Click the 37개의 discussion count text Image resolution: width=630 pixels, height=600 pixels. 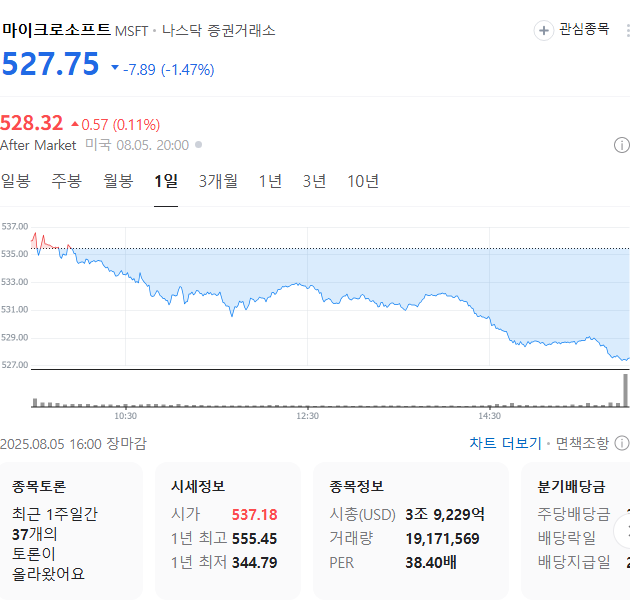coord(35,534)
